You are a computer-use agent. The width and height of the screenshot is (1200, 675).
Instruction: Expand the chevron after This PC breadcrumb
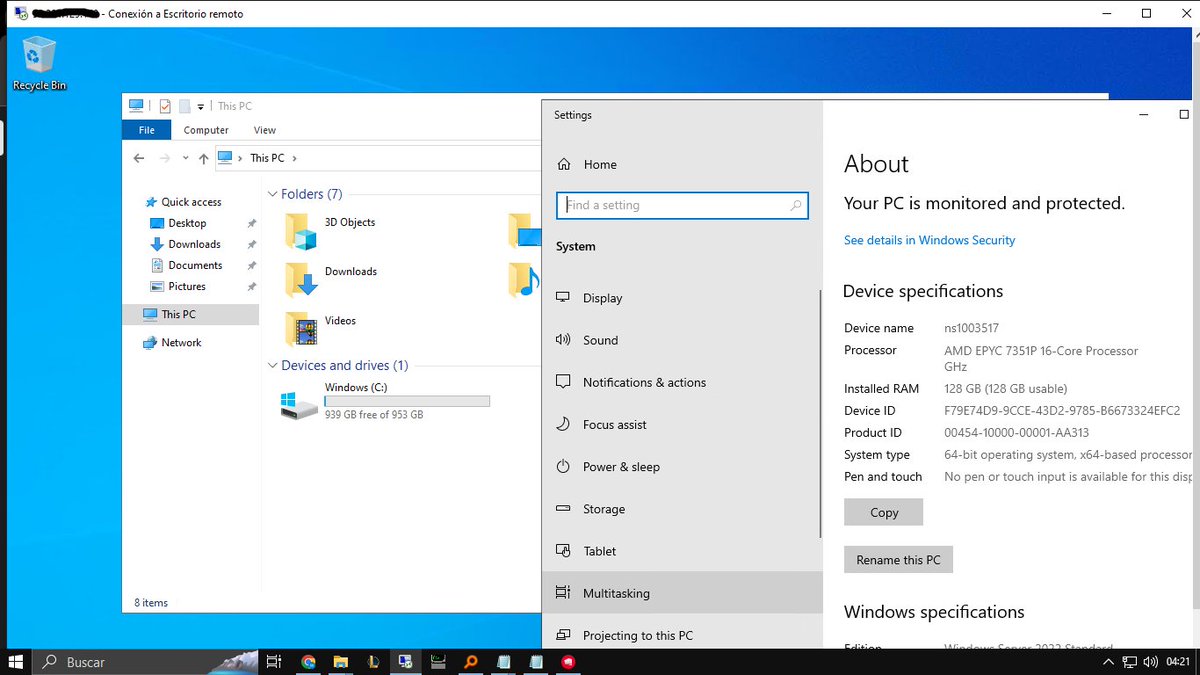click(x=294, y=158)
